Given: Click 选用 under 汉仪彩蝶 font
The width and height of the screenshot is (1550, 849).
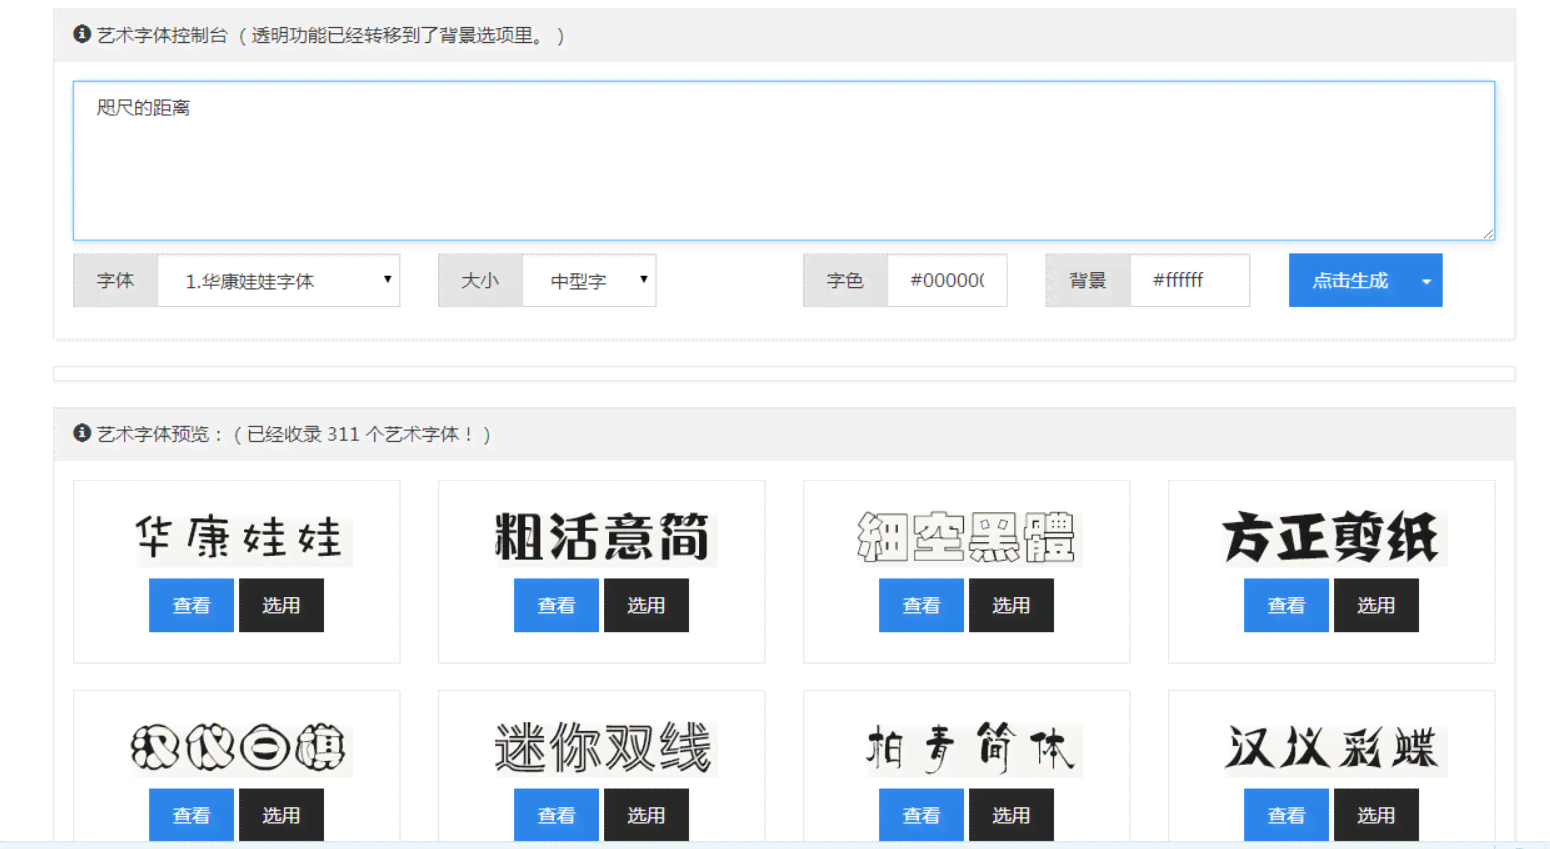Looking at the screenshot, I should click(1376, 815).
